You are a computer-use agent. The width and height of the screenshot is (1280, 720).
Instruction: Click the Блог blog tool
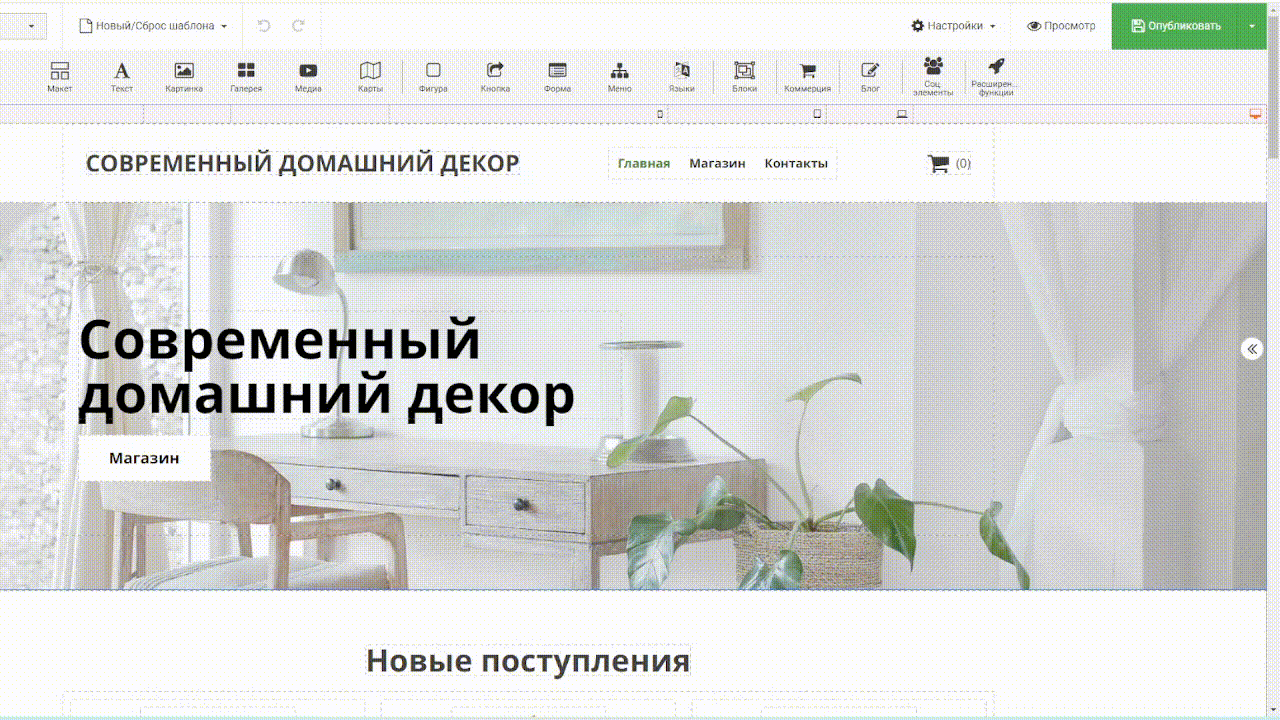click(x=870, y=76)
